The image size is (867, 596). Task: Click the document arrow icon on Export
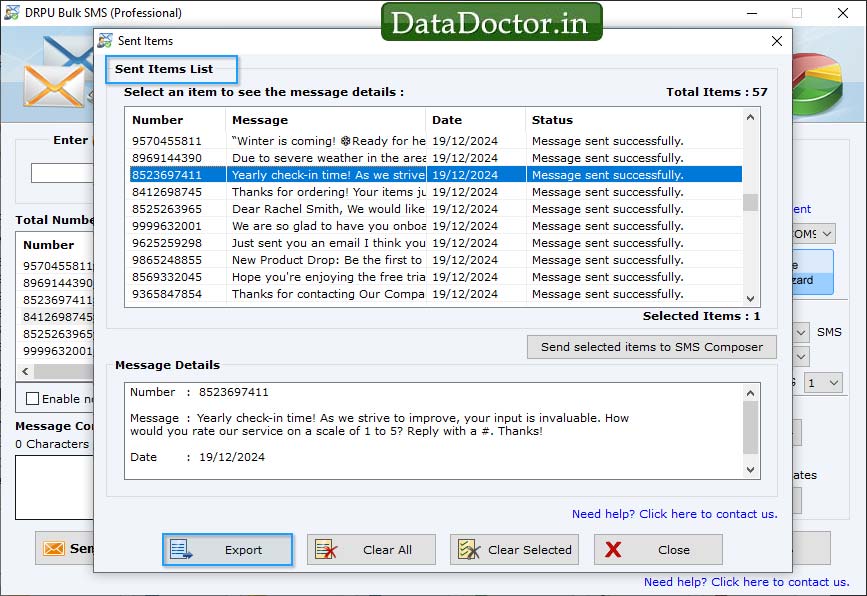[181, 550]
